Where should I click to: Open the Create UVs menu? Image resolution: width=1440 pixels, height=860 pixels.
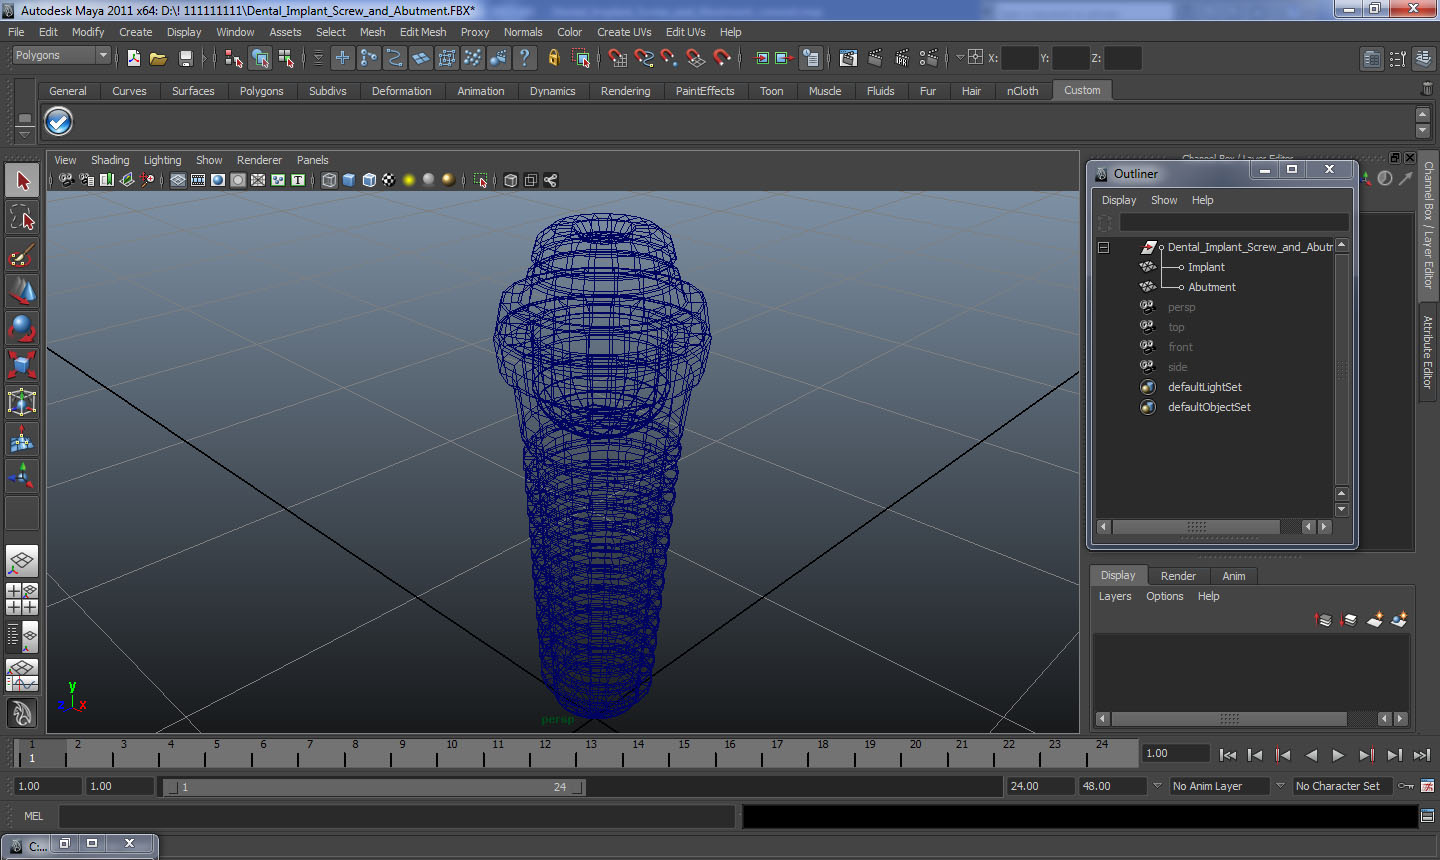coord(624,32)
